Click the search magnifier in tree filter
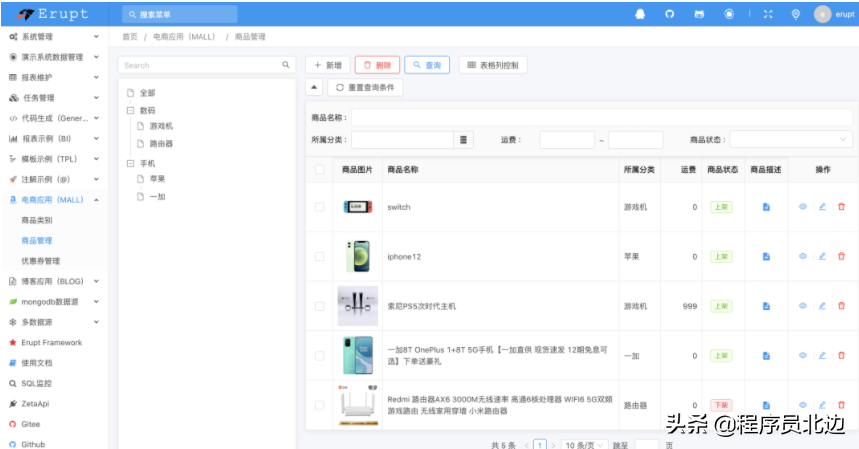 [x=285, y=65]
